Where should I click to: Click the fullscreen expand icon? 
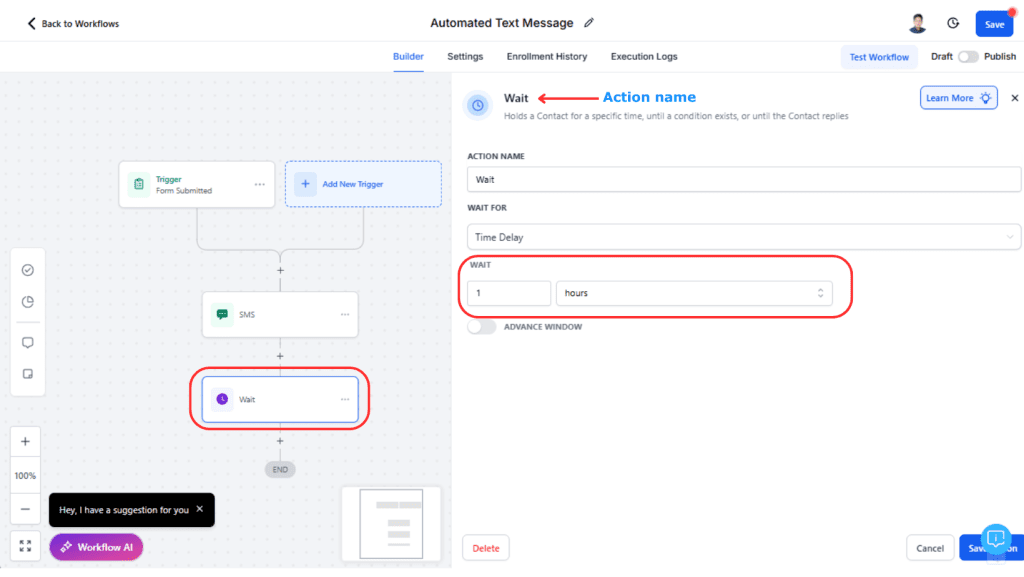pyautogui.click(x=26, y=546)
